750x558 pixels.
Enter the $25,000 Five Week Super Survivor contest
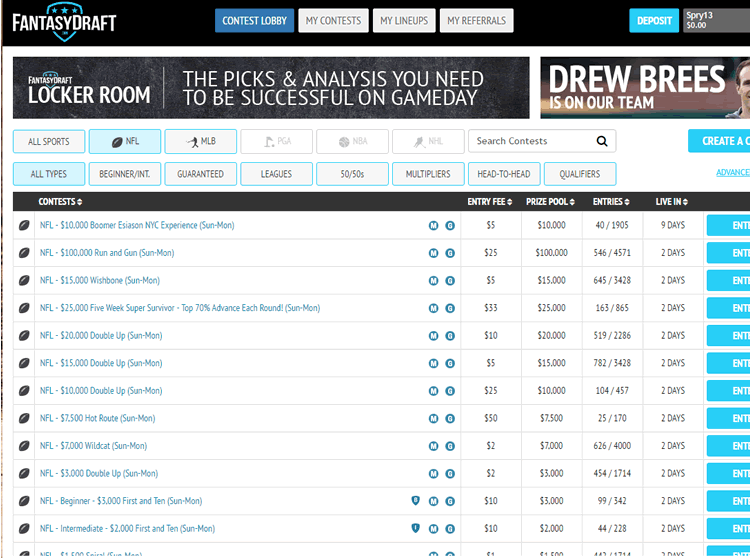coord(728,308)
